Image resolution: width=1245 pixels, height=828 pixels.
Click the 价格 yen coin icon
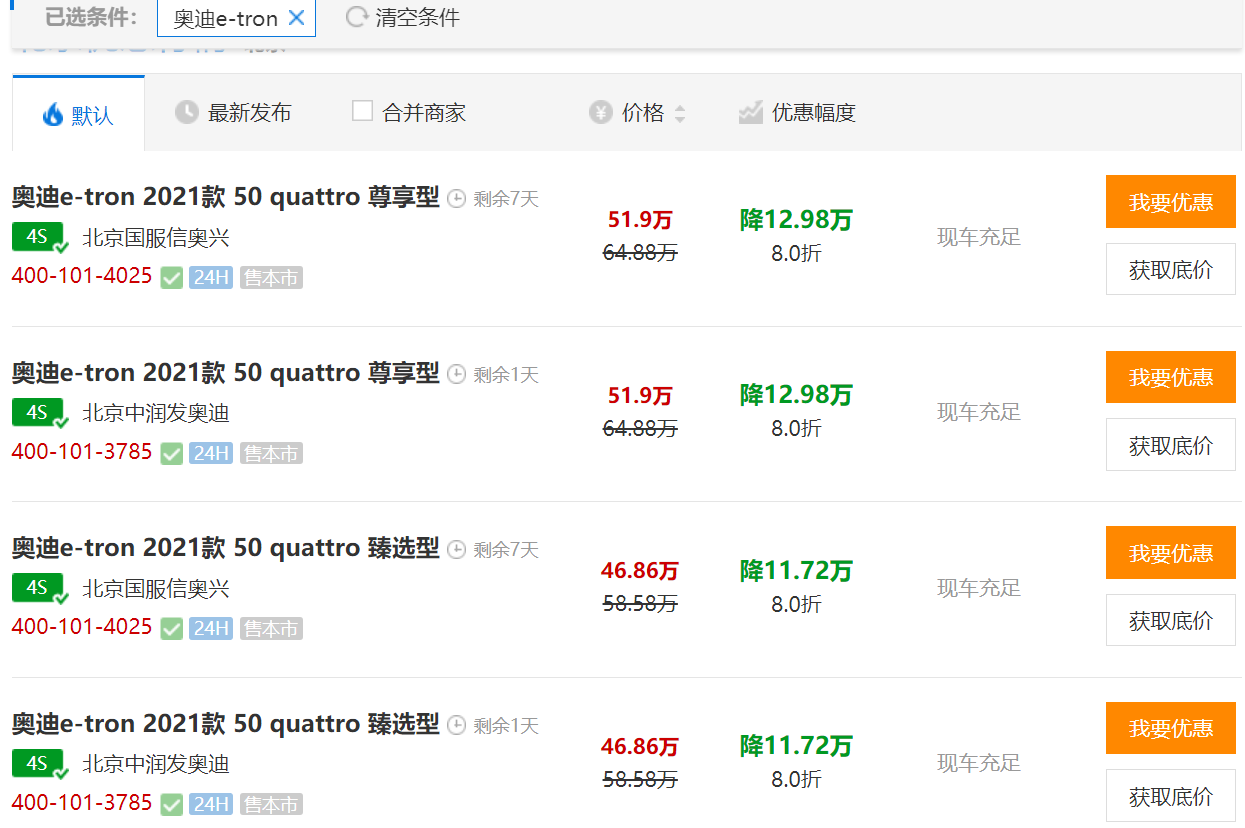click(x=600, y=113)
